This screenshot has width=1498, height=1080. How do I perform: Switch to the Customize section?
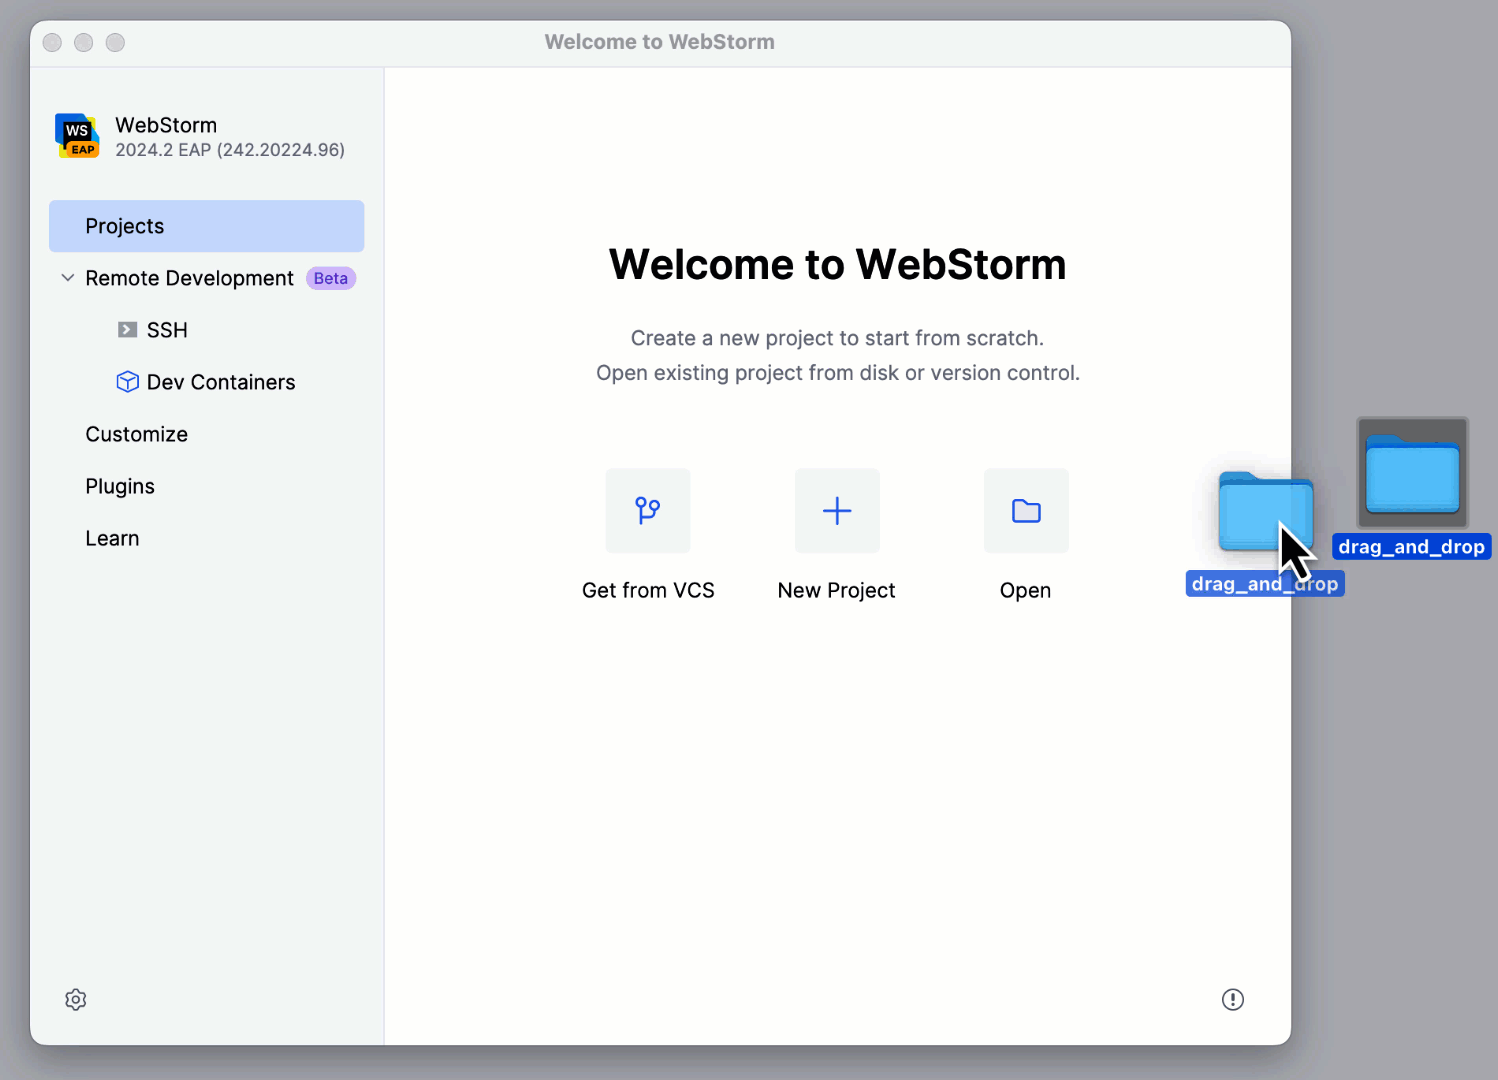136,434
